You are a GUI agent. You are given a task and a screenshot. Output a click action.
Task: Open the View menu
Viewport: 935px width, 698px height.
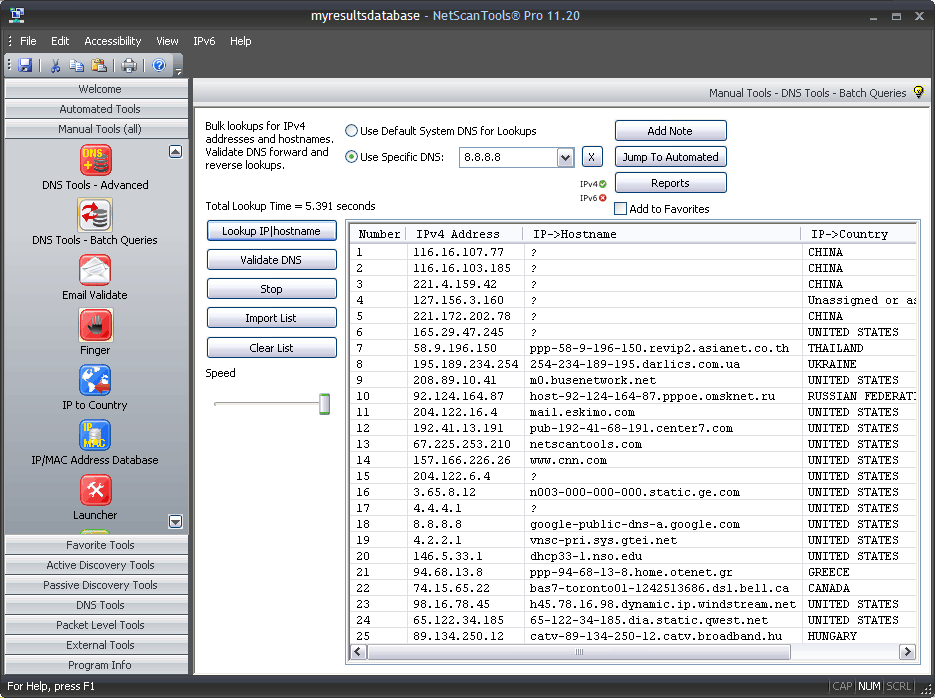(x=167, y=41)
